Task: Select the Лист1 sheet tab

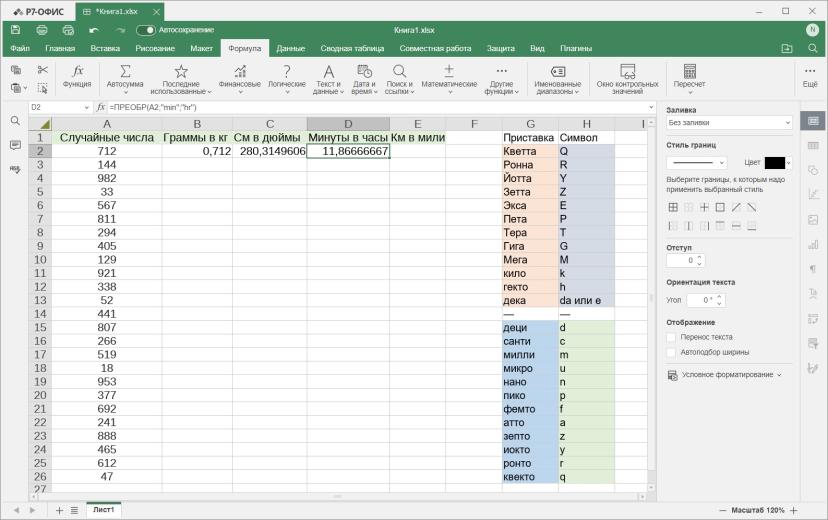Action: (104, 510)
